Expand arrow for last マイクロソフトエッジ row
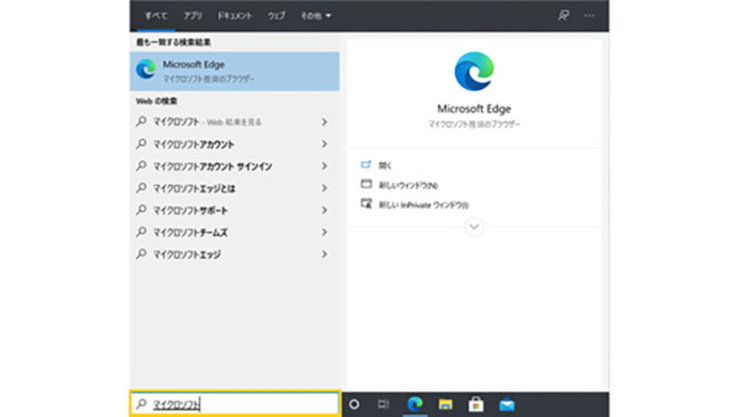The height and width of the screenshot is (417, 740). click(324, 254)
